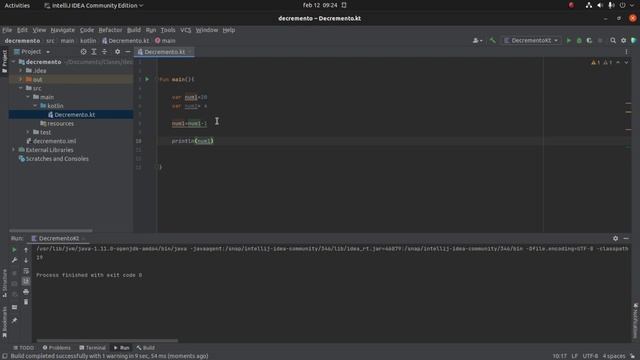This screenshot has height=360, width=640.
Task: Expand the .idea folder
Action: [x=21, y=71]
